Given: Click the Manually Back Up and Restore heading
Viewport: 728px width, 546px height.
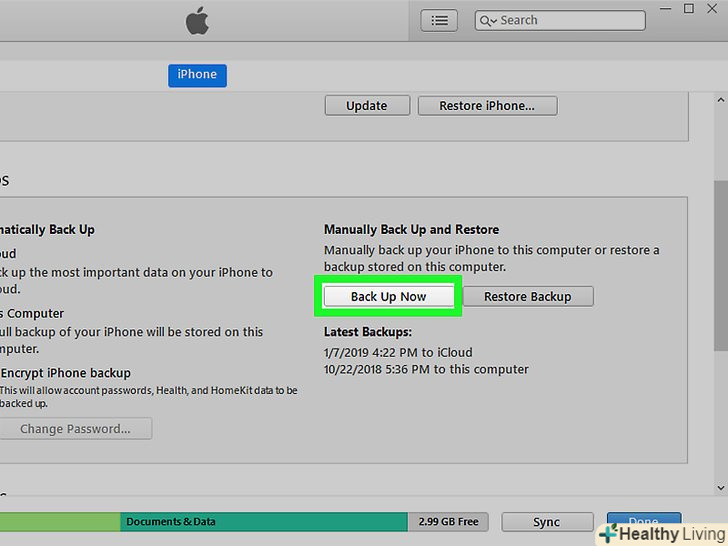Looking at the screenshot, I should pyautogui.click(x=411, y=229).
